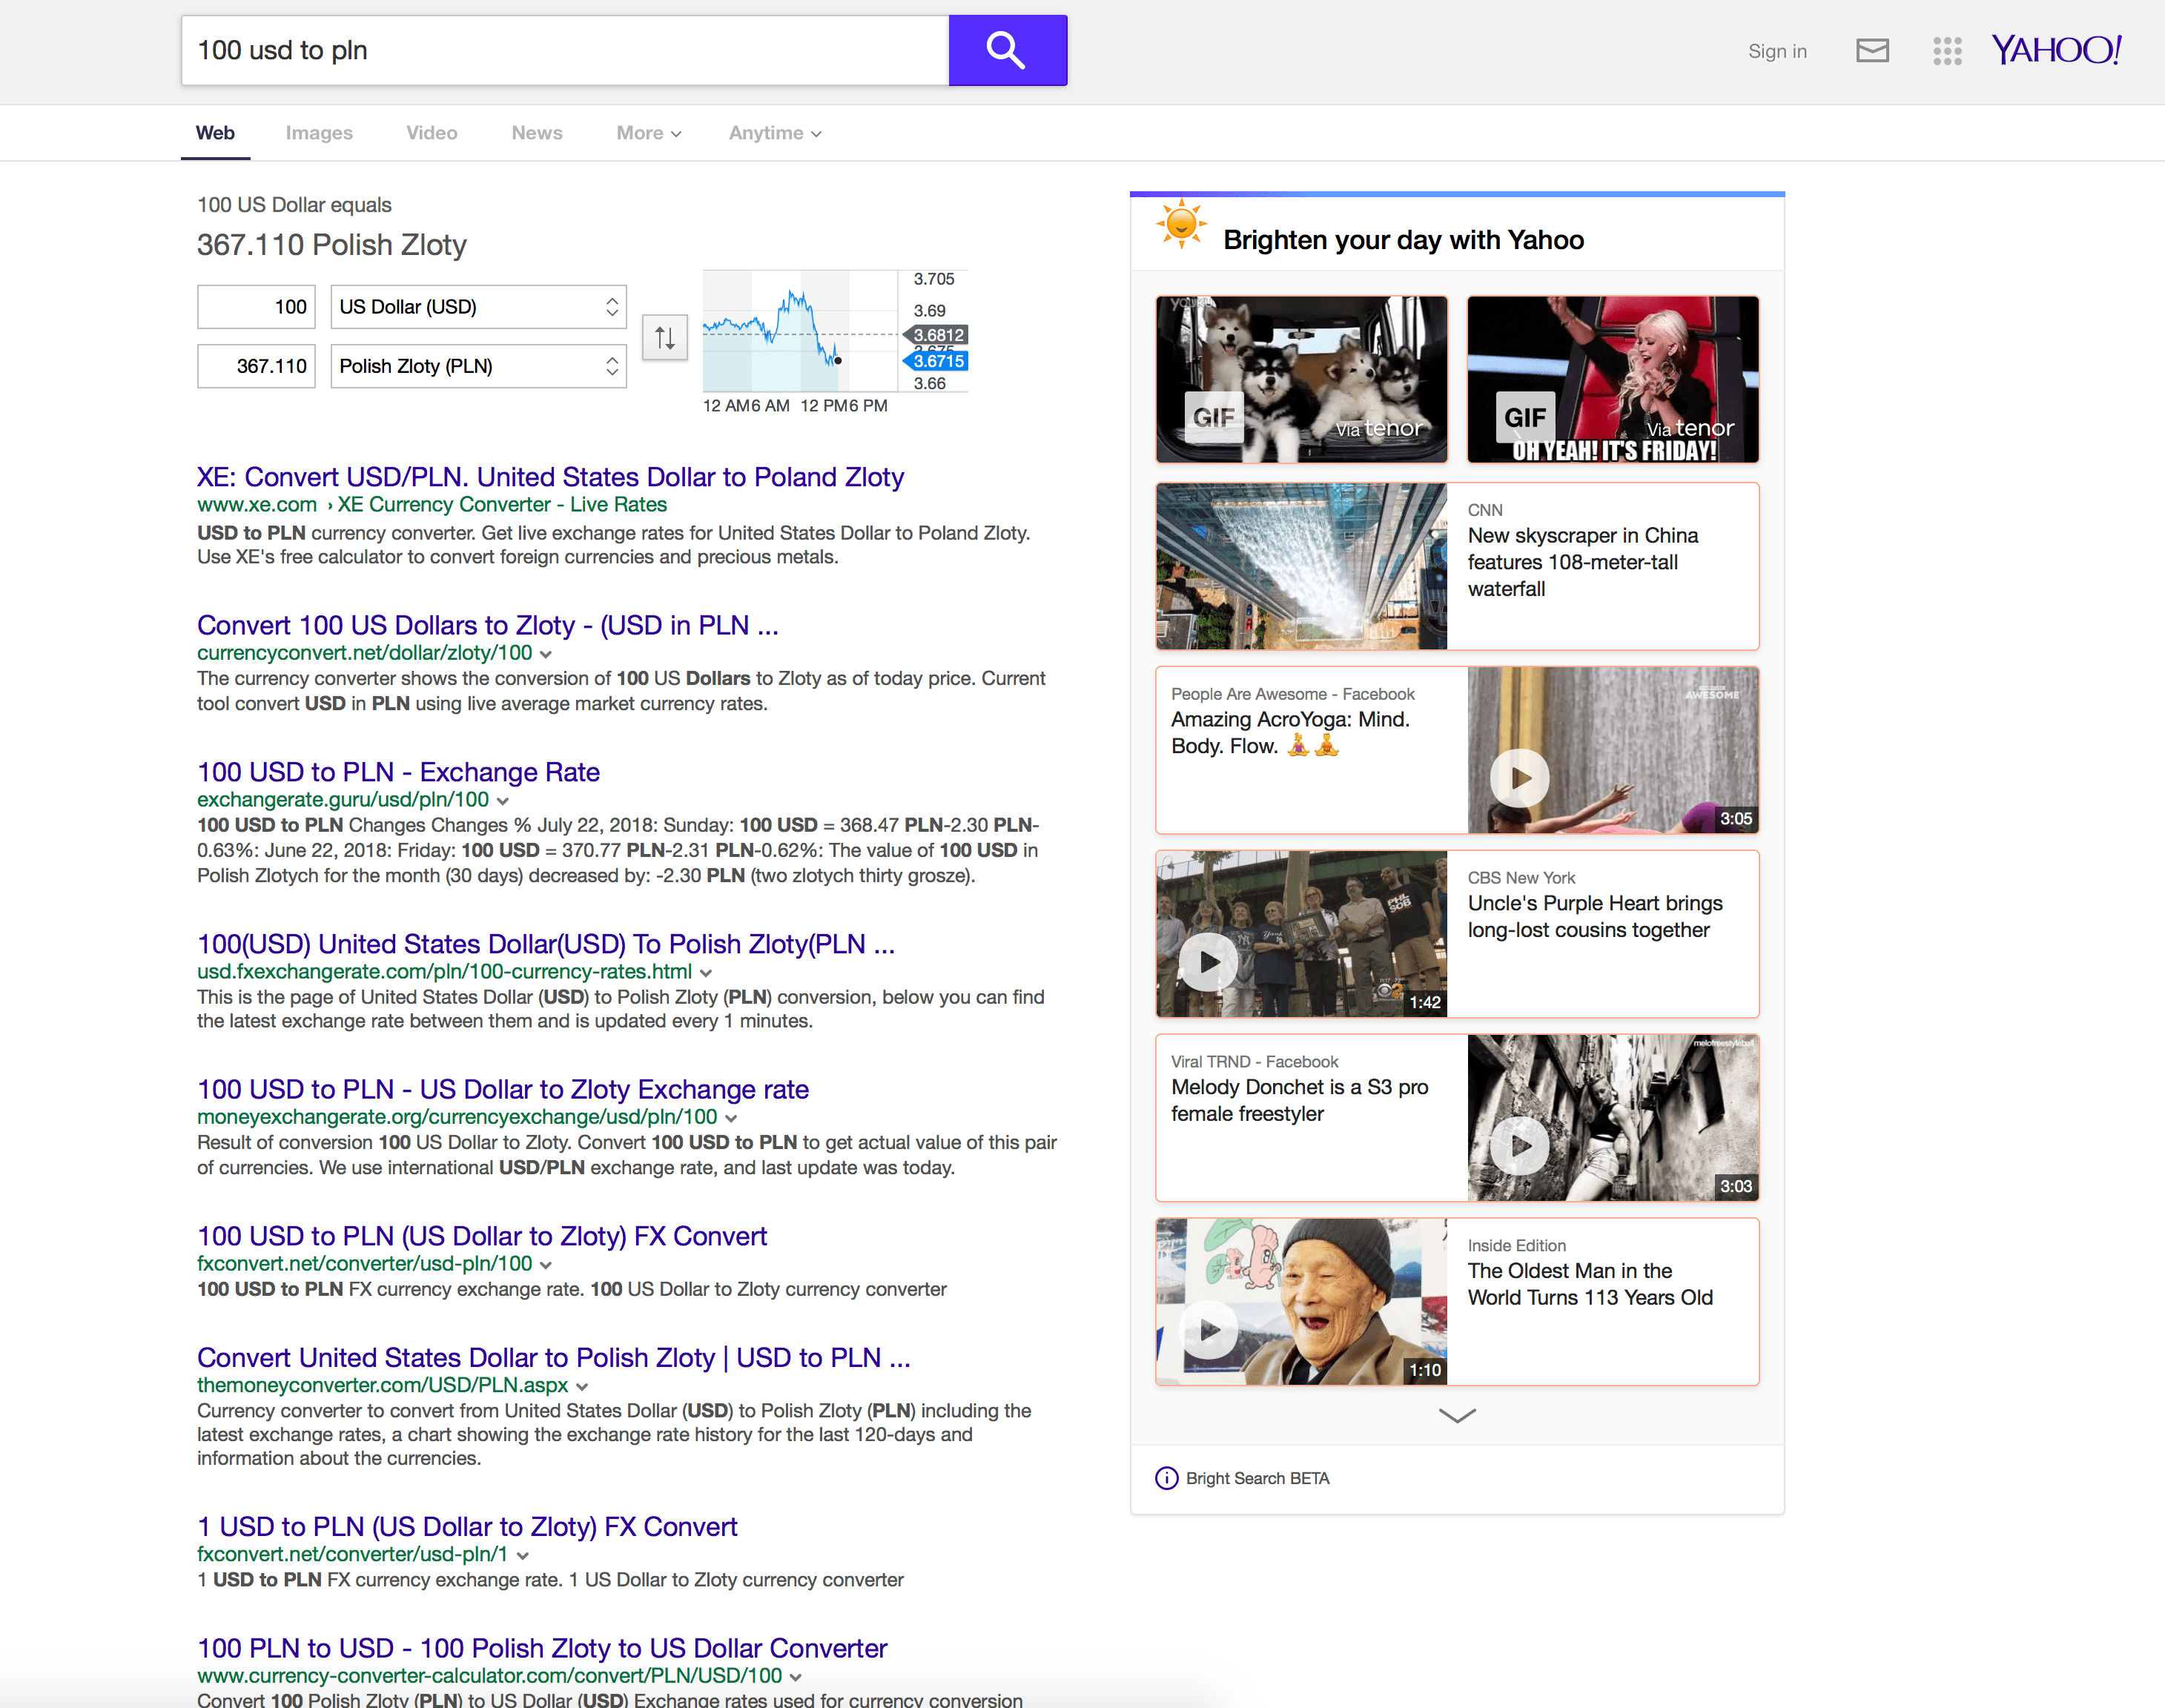This screenshot has height=1708, width=2165.
Task: Expand options arrow next to currencyconvert.net URL
Action: pos(546,654)
